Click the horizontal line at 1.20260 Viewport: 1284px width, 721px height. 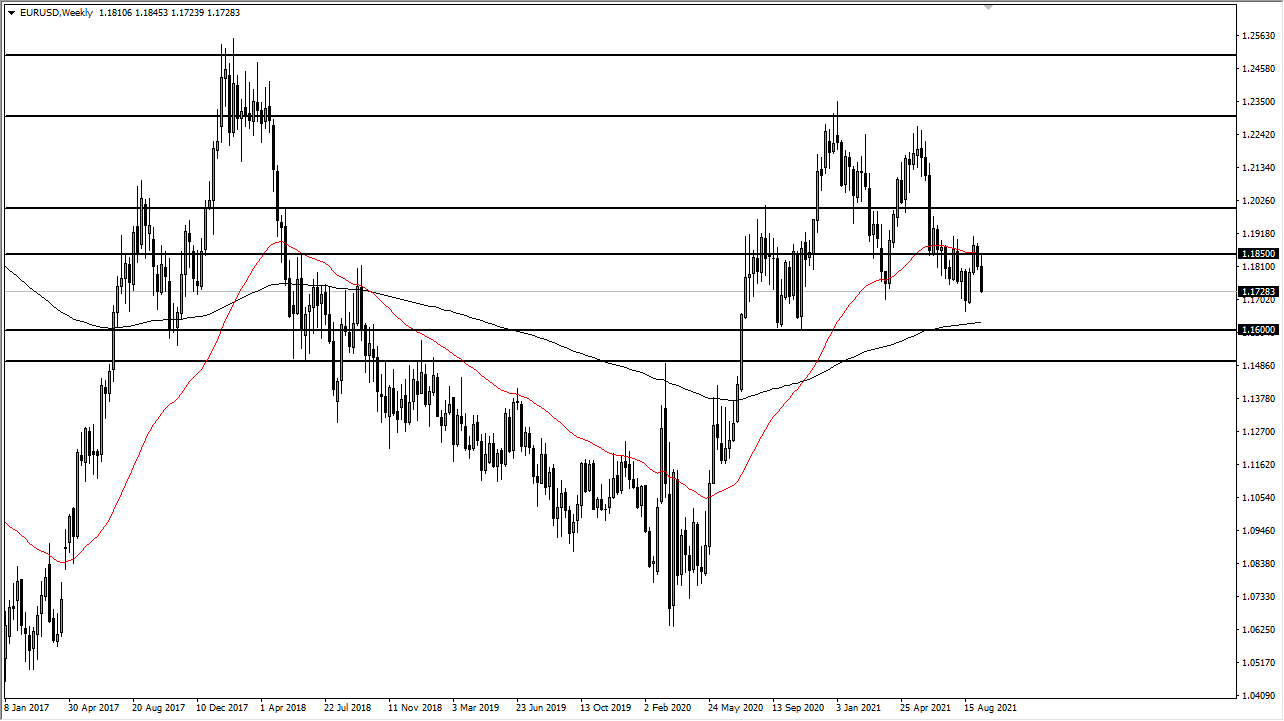tap(600, 208)
